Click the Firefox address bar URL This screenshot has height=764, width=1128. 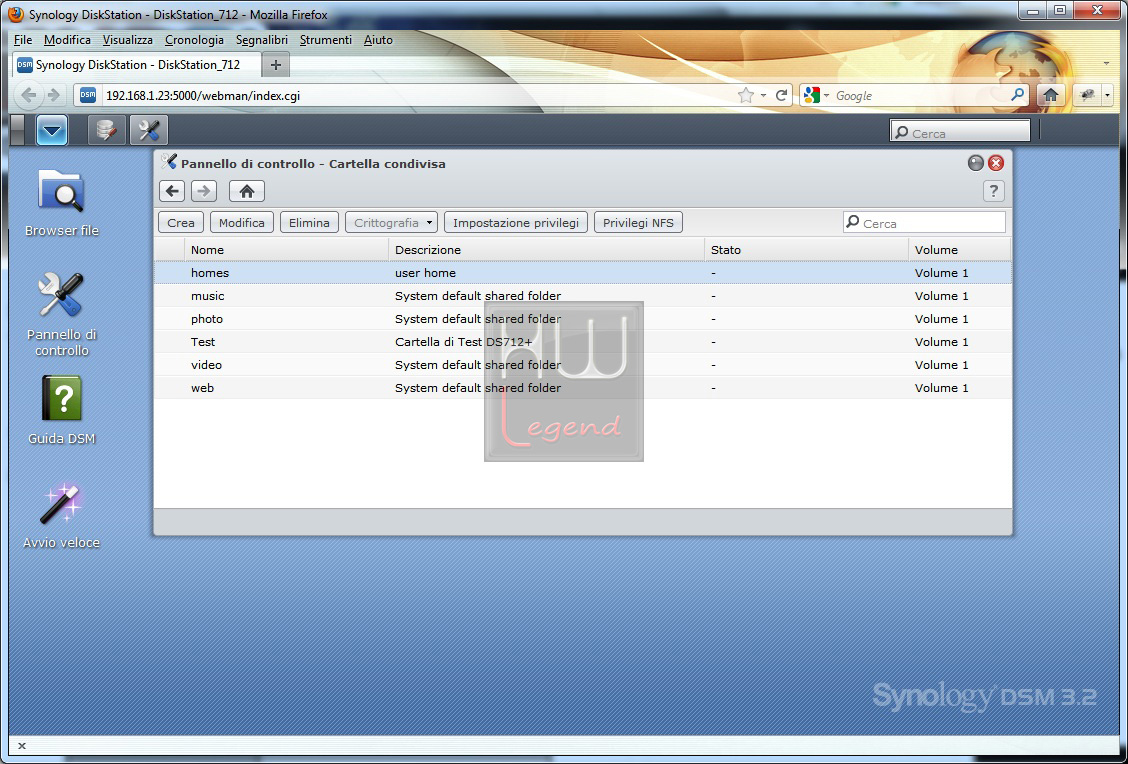point(203,96)
